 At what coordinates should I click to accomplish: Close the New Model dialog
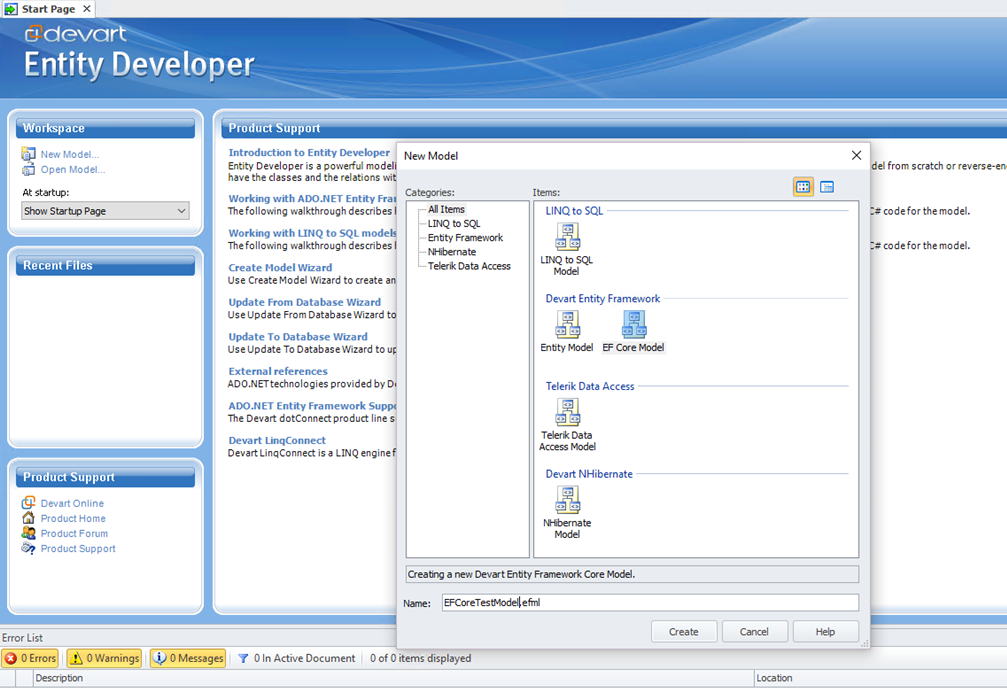click(x=856, y=155)
